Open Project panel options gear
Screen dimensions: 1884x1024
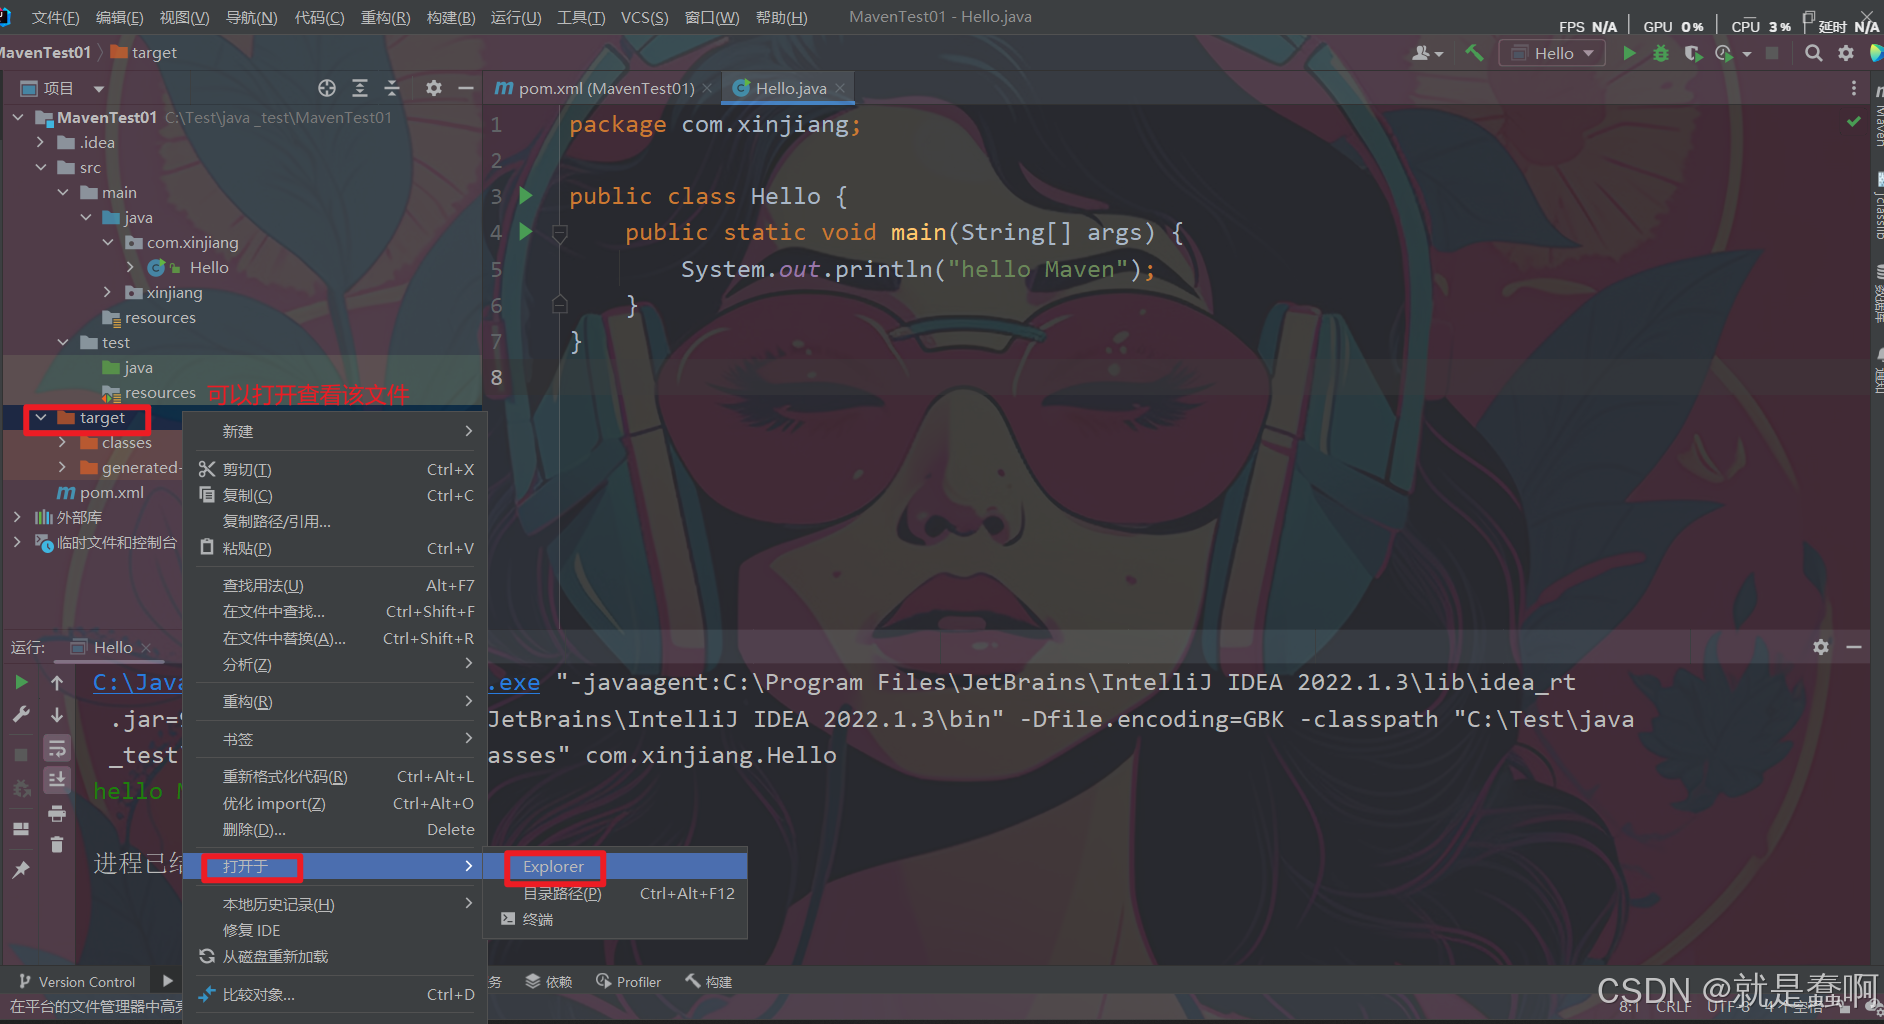(x=433, y=88)
